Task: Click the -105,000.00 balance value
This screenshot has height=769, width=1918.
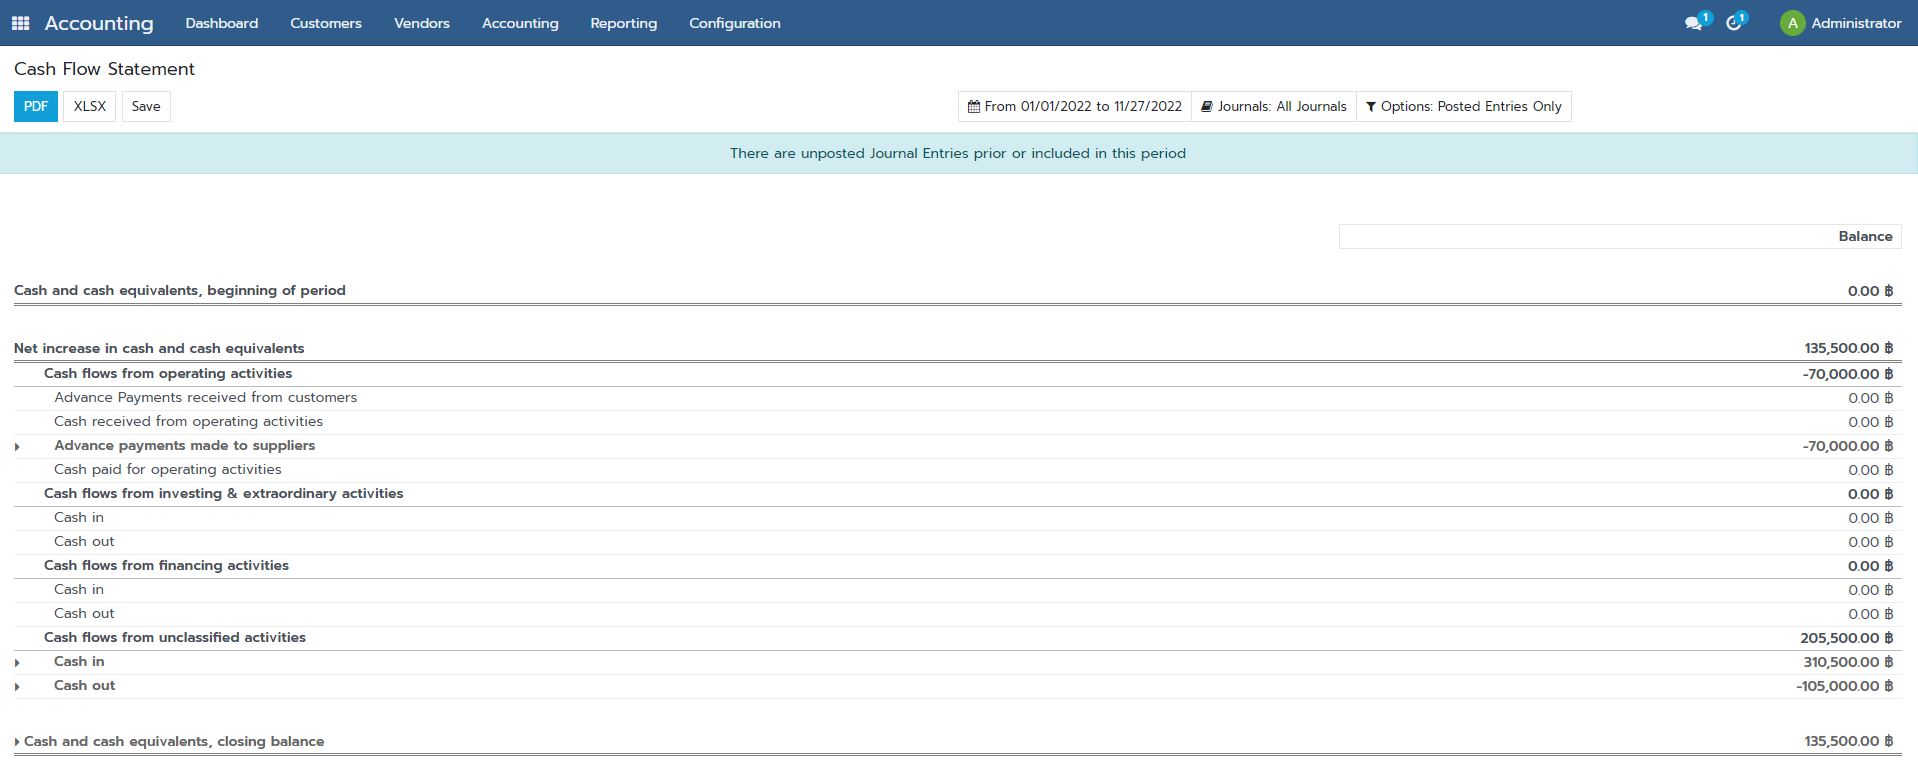Action: pyautogui.click(x=1844, y=686)
